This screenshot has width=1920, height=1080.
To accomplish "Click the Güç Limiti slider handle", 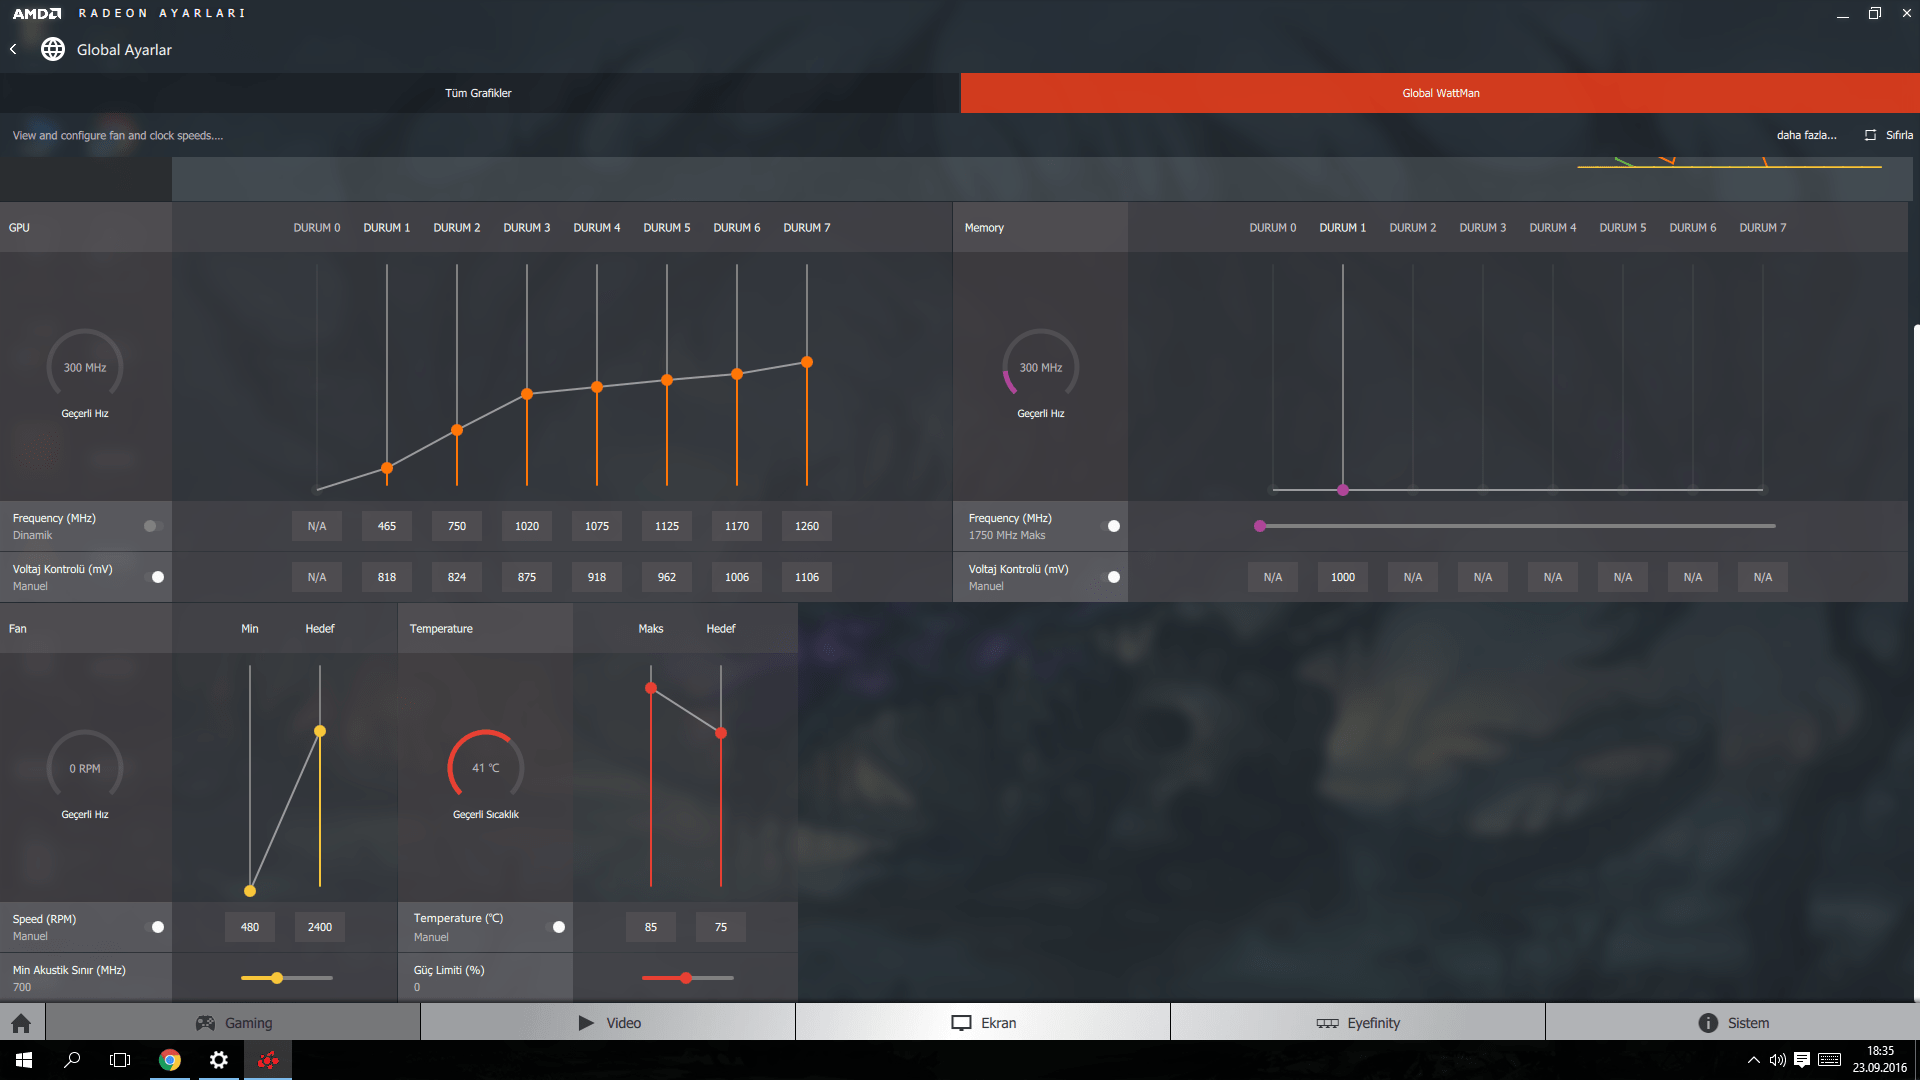I will coord(686,978).
